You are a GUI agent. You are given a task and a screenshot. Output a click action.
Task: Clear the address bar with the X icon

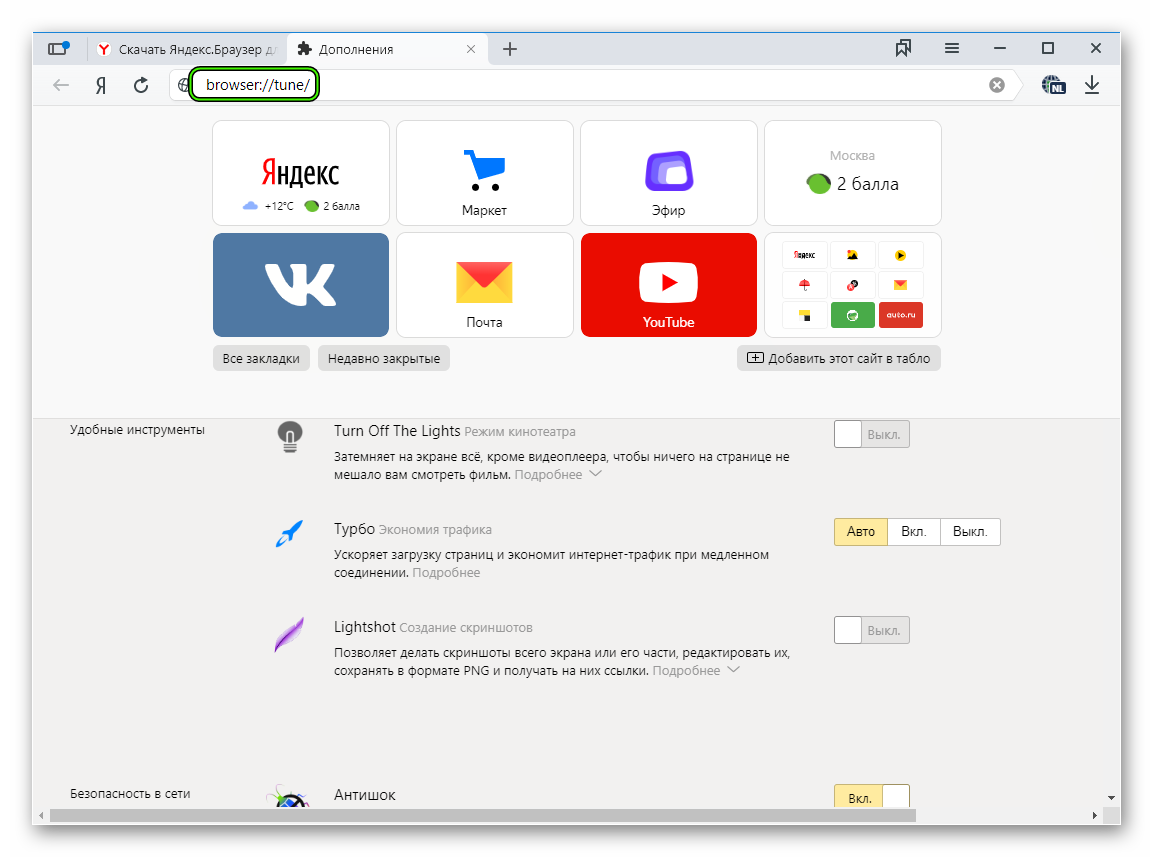(996, 85)
